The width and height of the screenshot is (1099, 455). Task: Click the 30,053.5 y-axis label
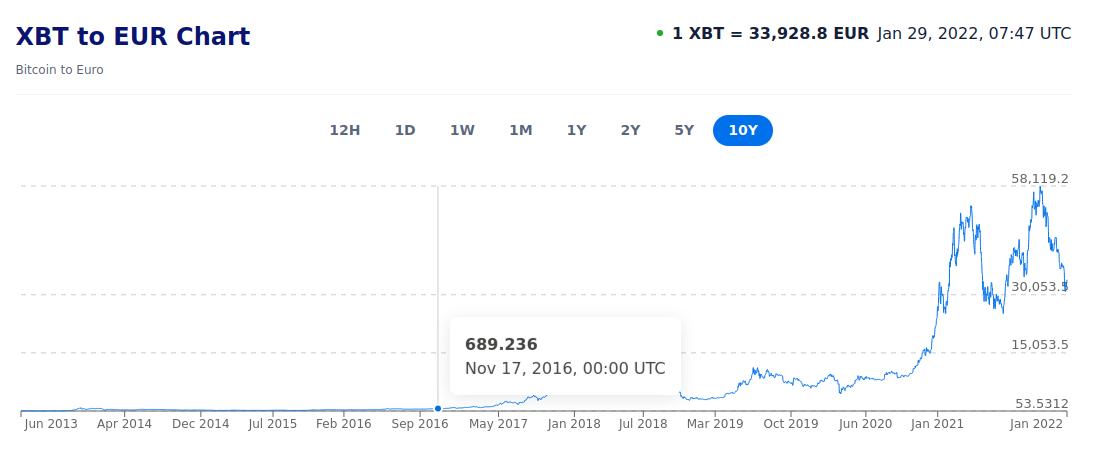[1039, 286]
